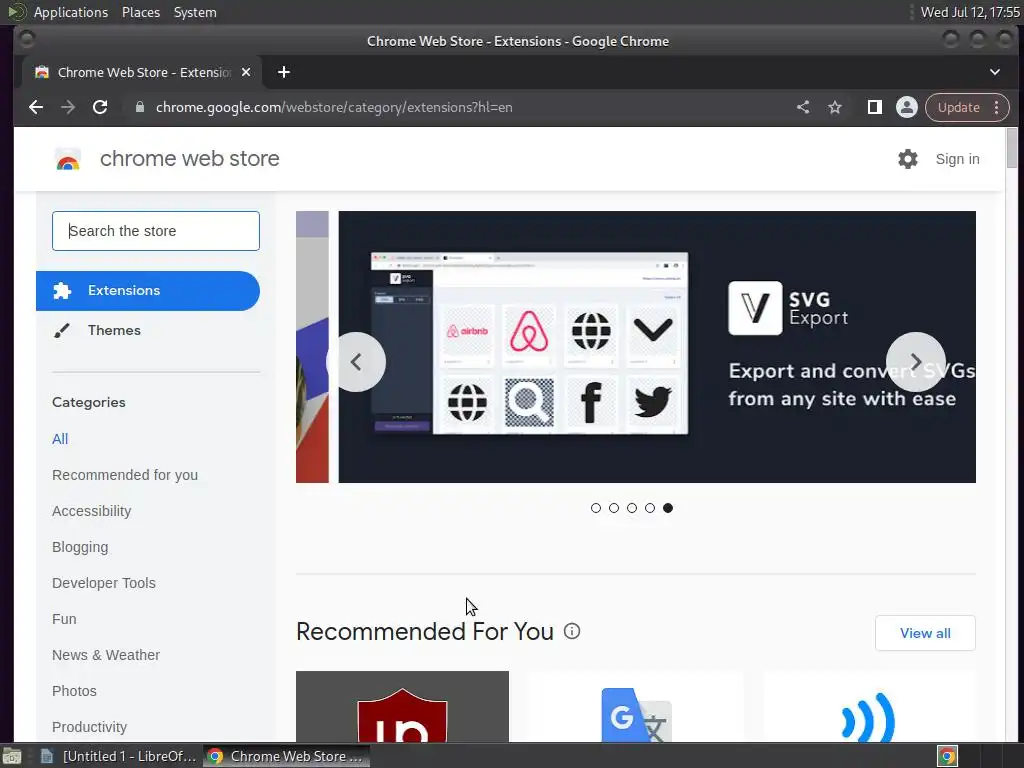Jump to fourth carousel slide dot

[650, 508]
